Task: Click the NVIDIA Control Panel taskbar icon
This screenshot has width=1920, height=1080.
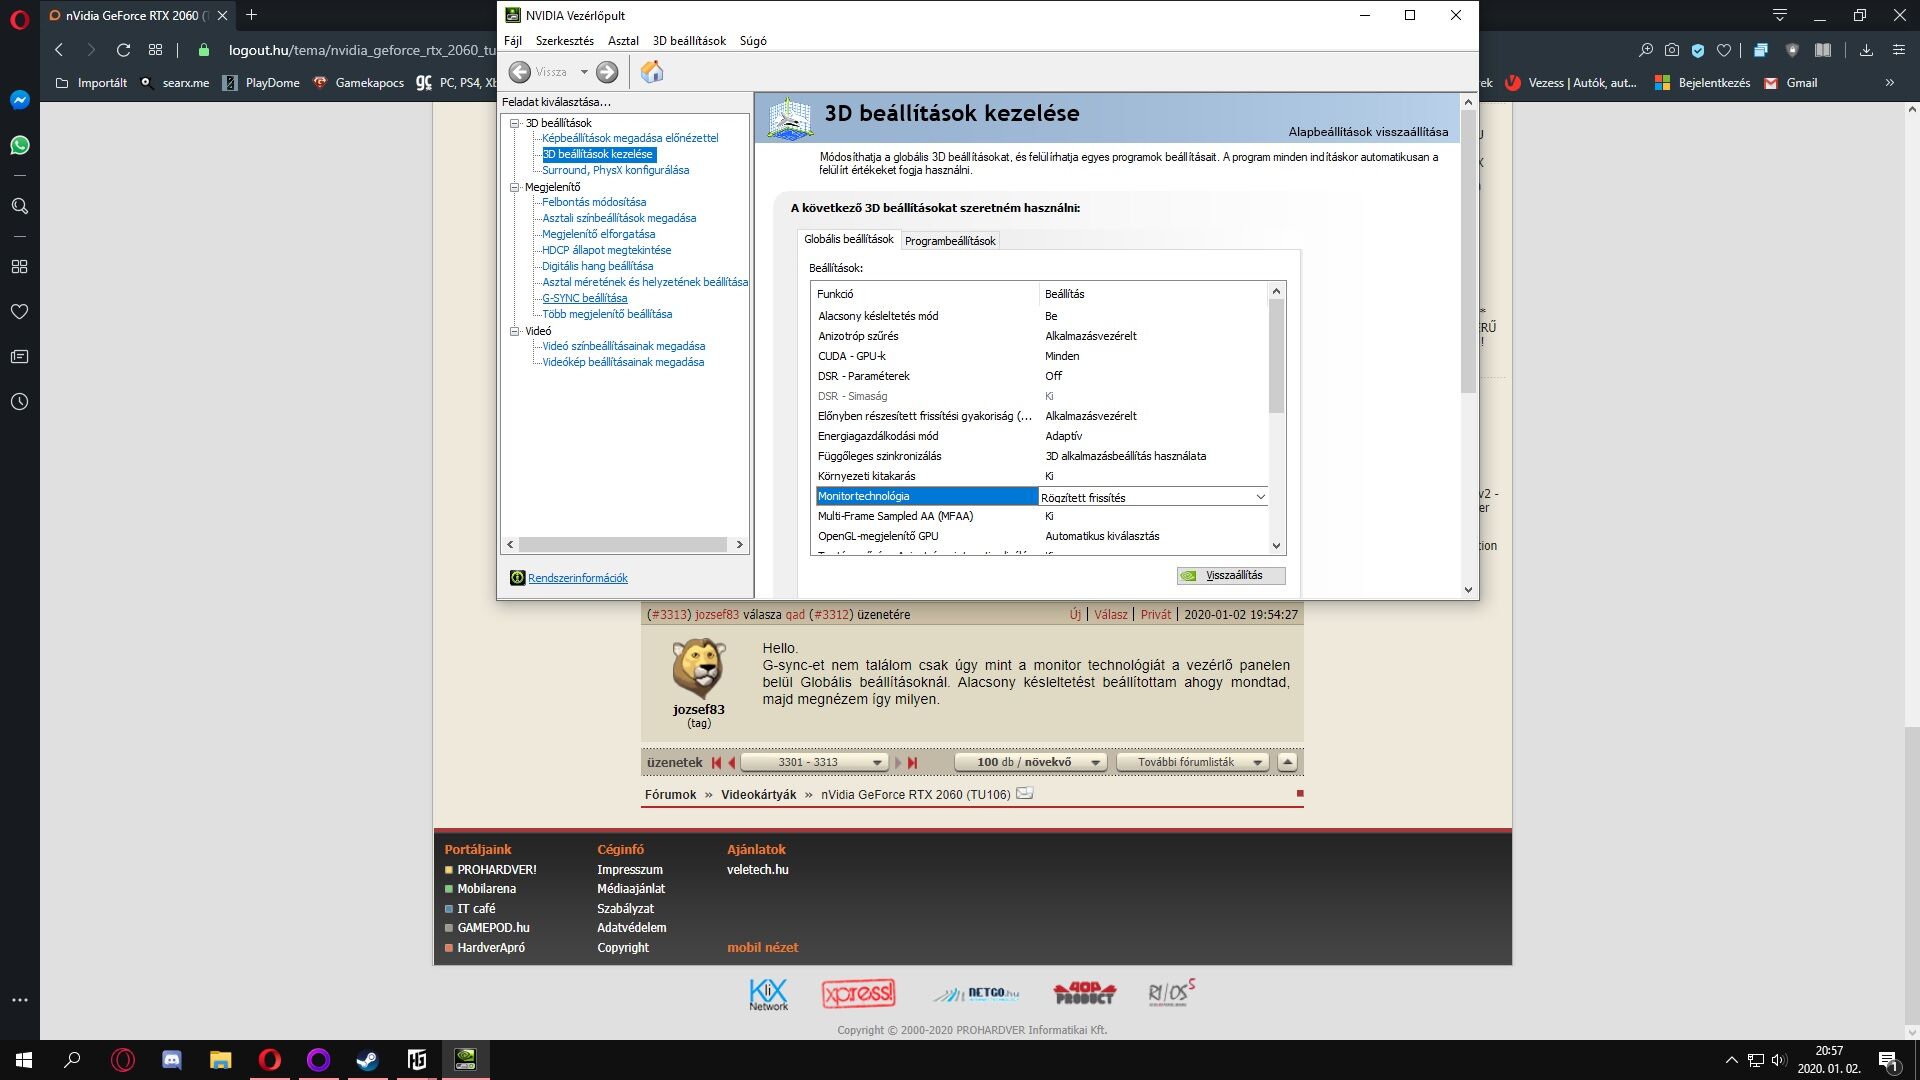Action: 465,1060
